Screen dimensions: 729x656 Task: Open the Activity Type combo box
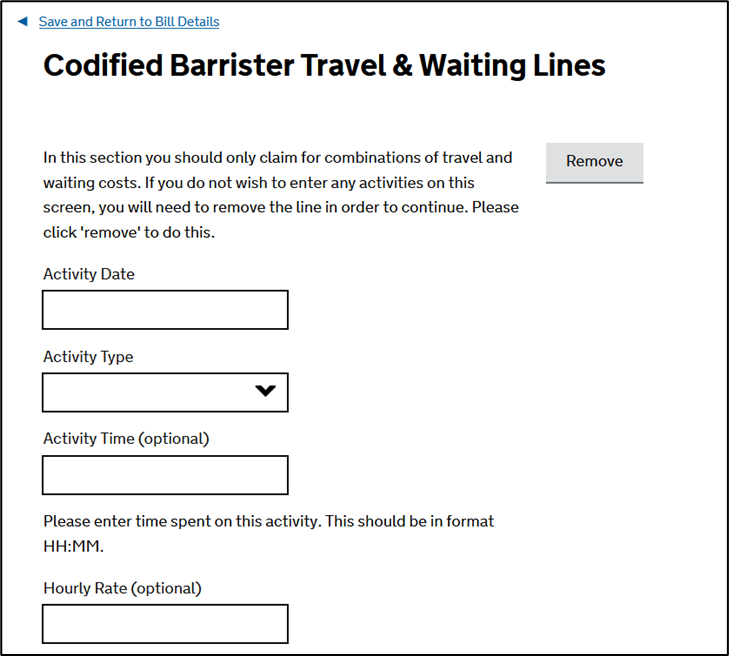click(x=165, y=392)
